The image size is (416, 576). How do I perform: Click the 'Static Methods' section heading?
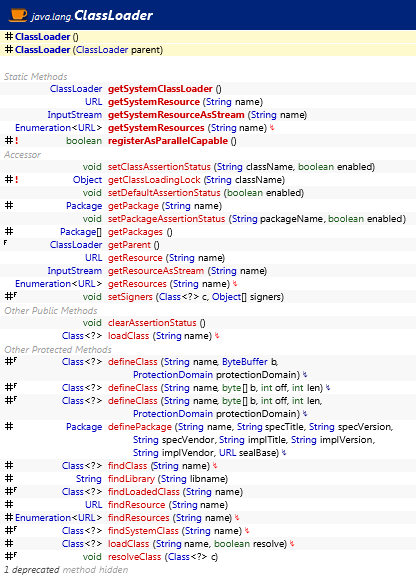point(36,77)
